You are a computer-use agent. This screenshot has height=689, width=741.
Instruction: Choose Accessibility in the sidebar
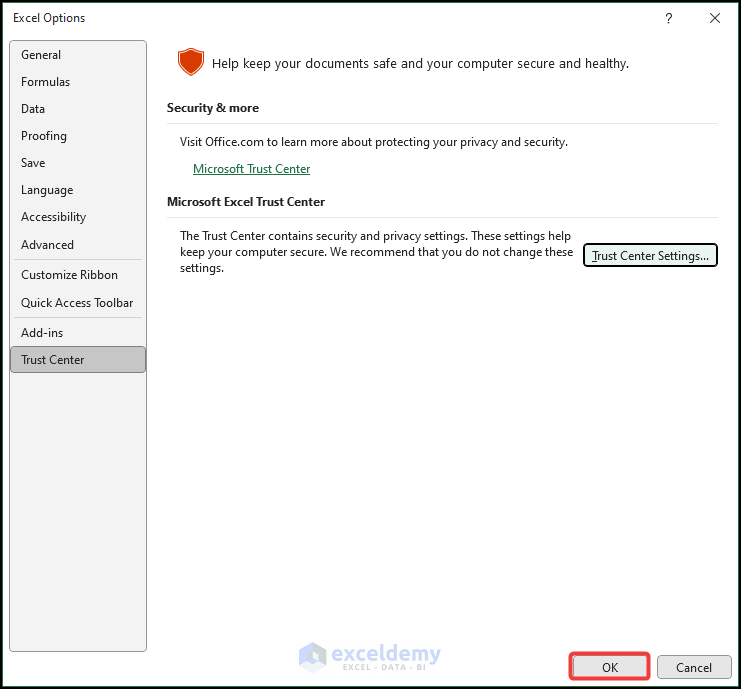[78, 217]
